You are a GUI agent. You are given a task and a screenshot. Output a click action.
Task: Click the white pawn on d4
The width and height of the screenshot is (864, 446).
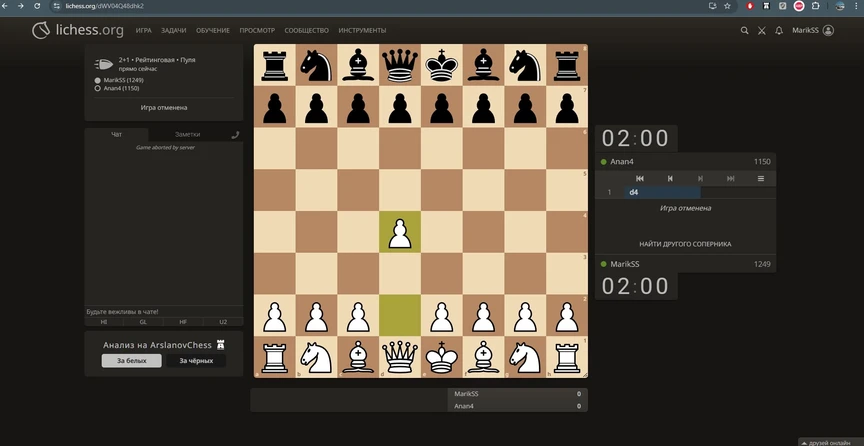pyautogui.click(x=400, y=233)
